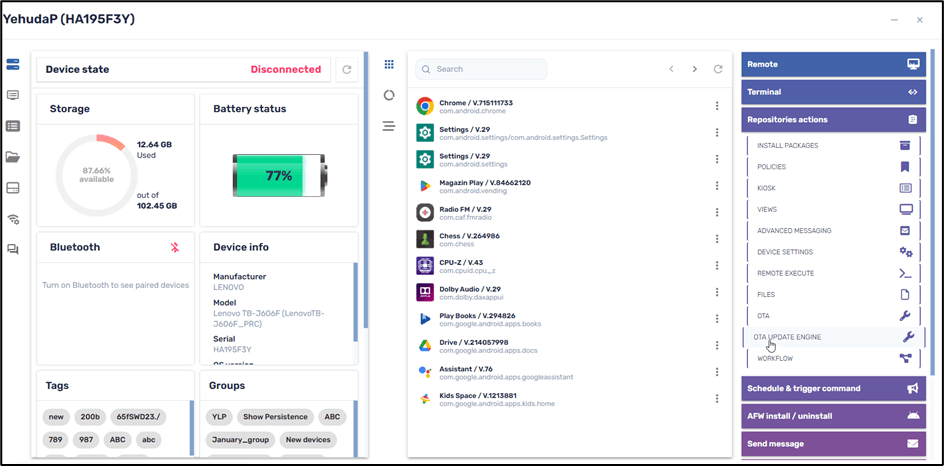The height and width of the screenshot is (466, 944).
Task: Click the Bluetooth disabled icon
Action: pyautogui.click(x=174, y=247)
